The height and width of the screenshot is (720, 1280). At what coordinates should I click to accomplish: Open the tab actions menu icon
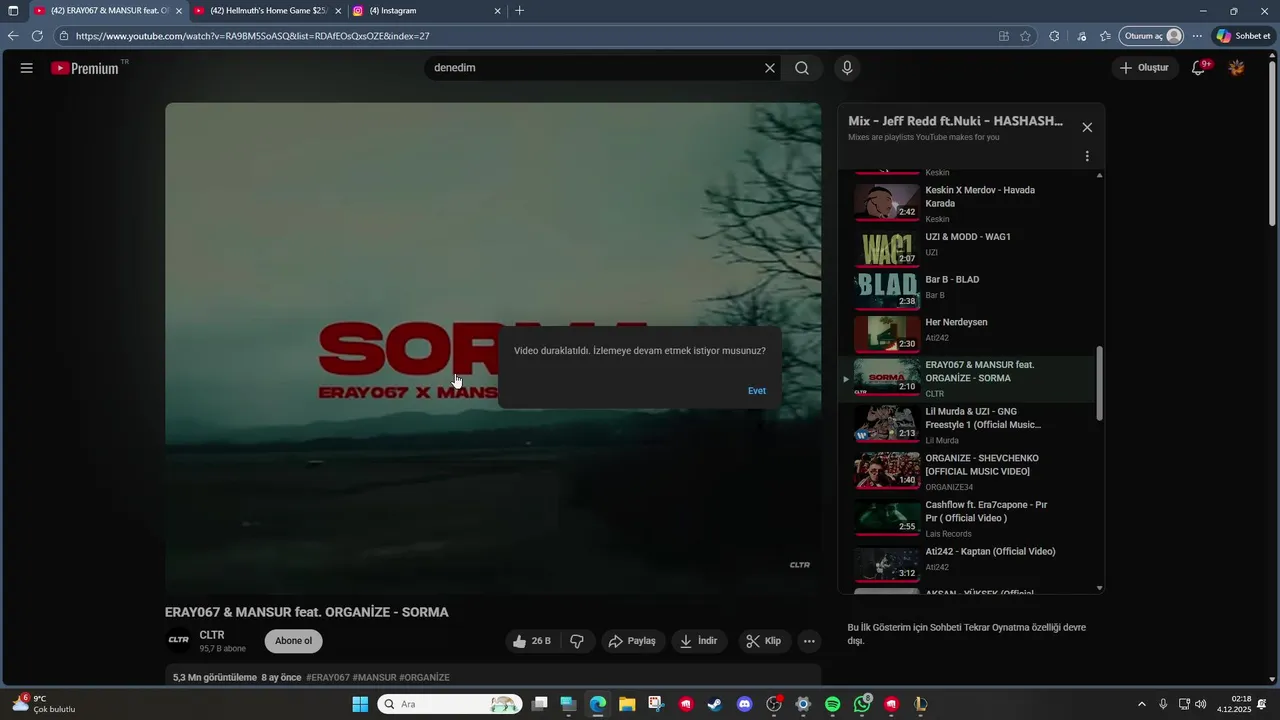click(x=13, y=11)
